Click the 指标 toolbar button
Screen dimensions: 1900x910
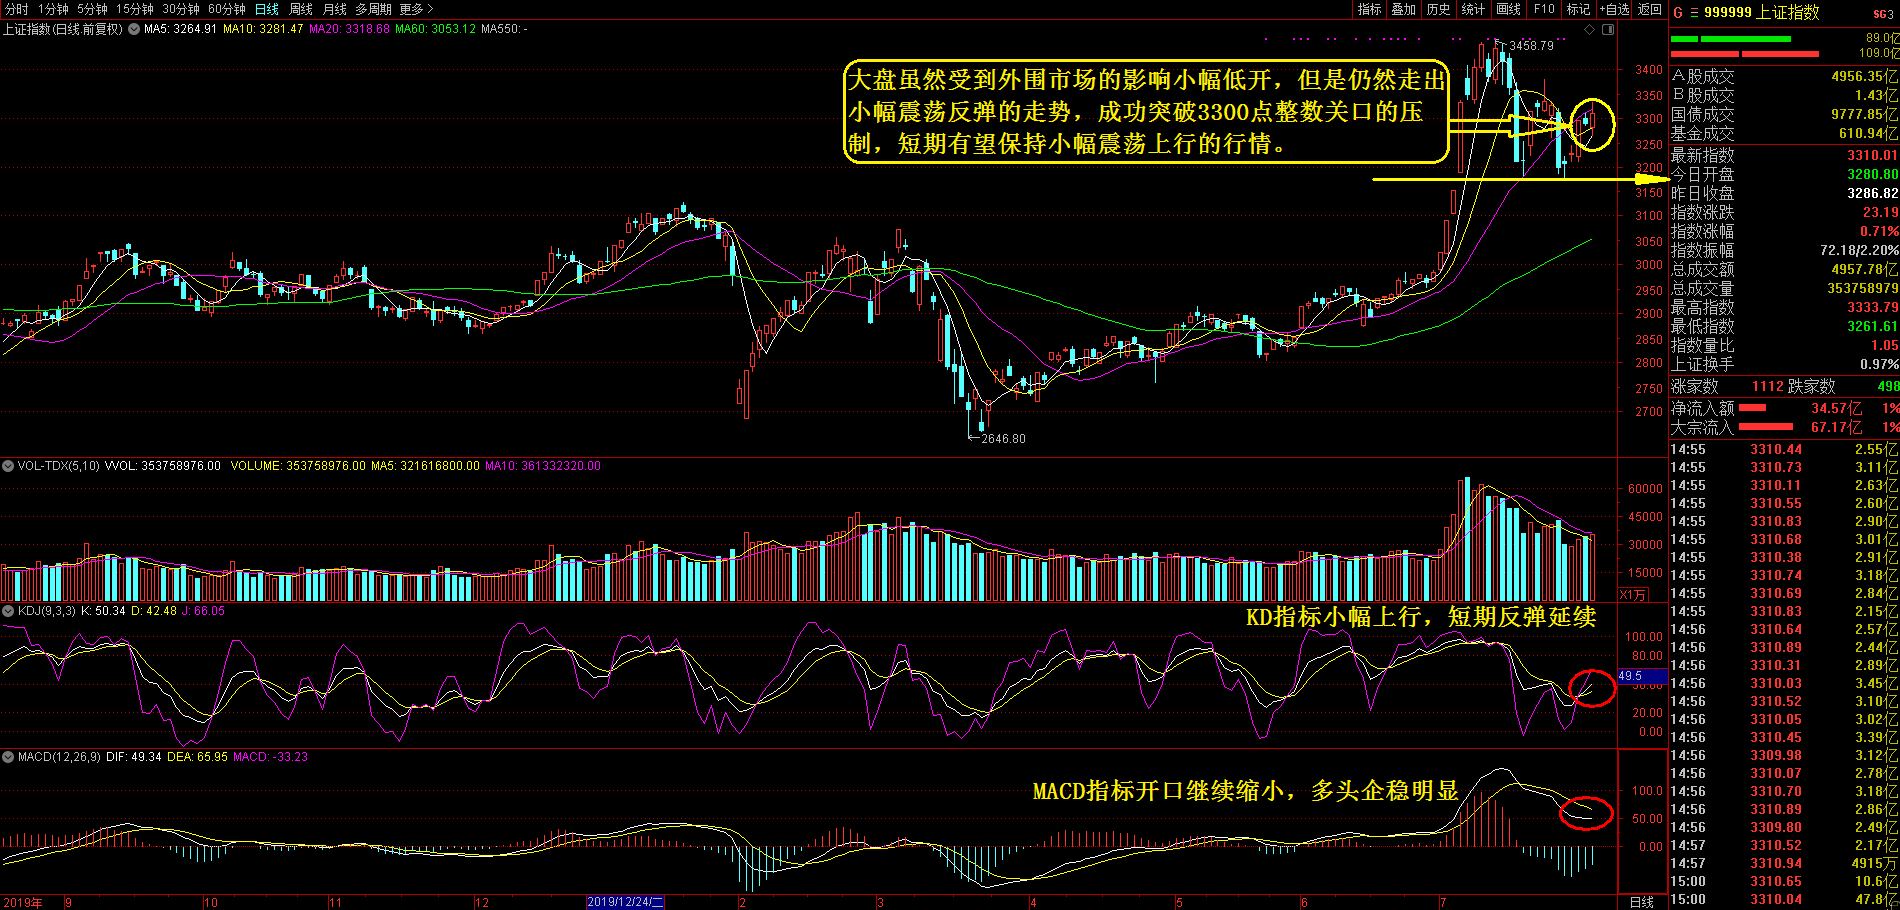tap(1370, 9)
